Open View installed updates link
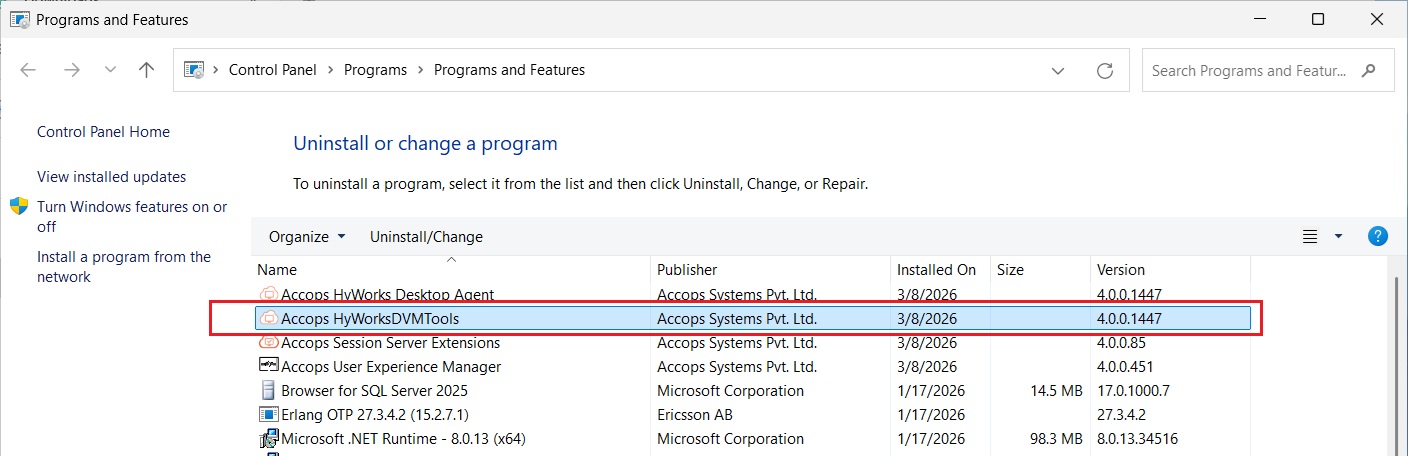This screenshot has width=1408, height=456. tap(111, 177)
